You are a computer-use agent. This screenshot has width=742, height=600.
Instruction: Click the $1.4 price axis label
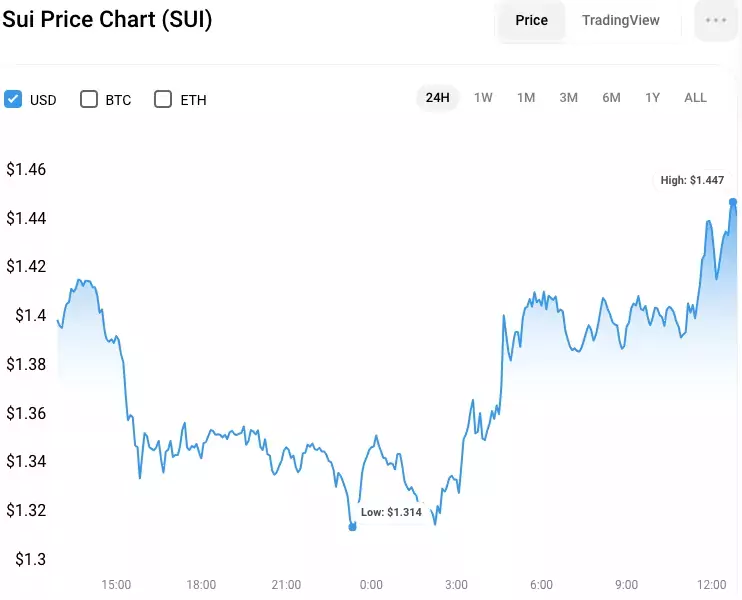(x=31, y=315)
